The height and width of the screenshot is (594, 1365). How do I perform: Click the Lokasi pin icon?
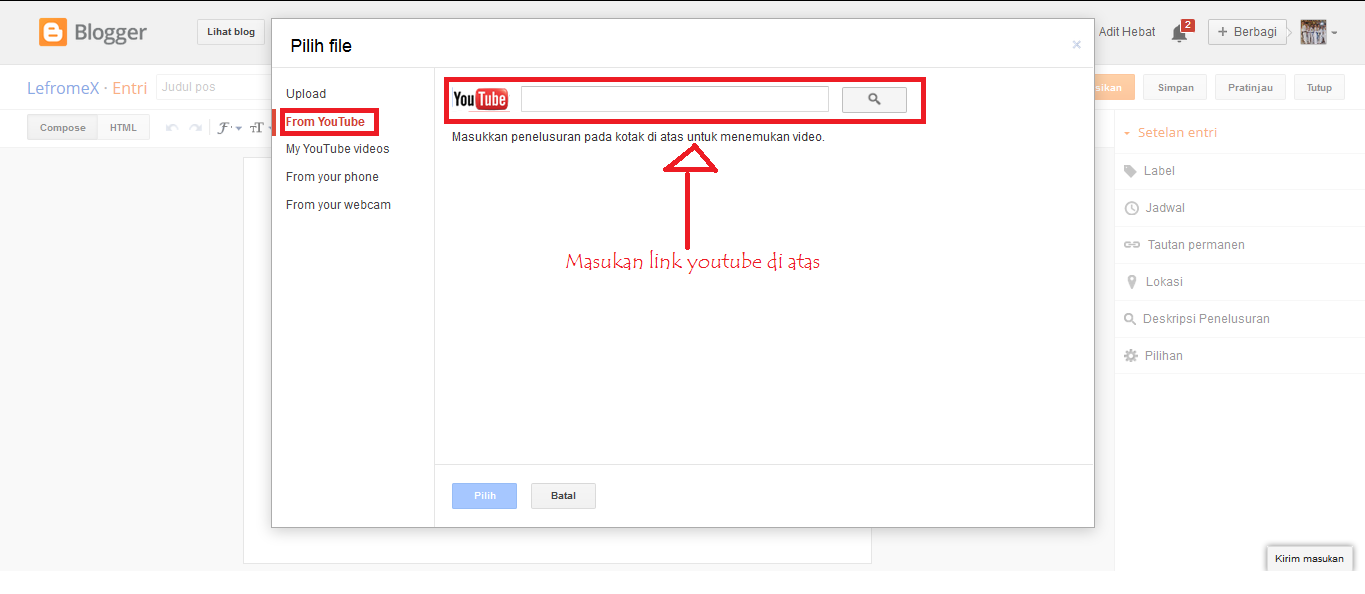1131,282
